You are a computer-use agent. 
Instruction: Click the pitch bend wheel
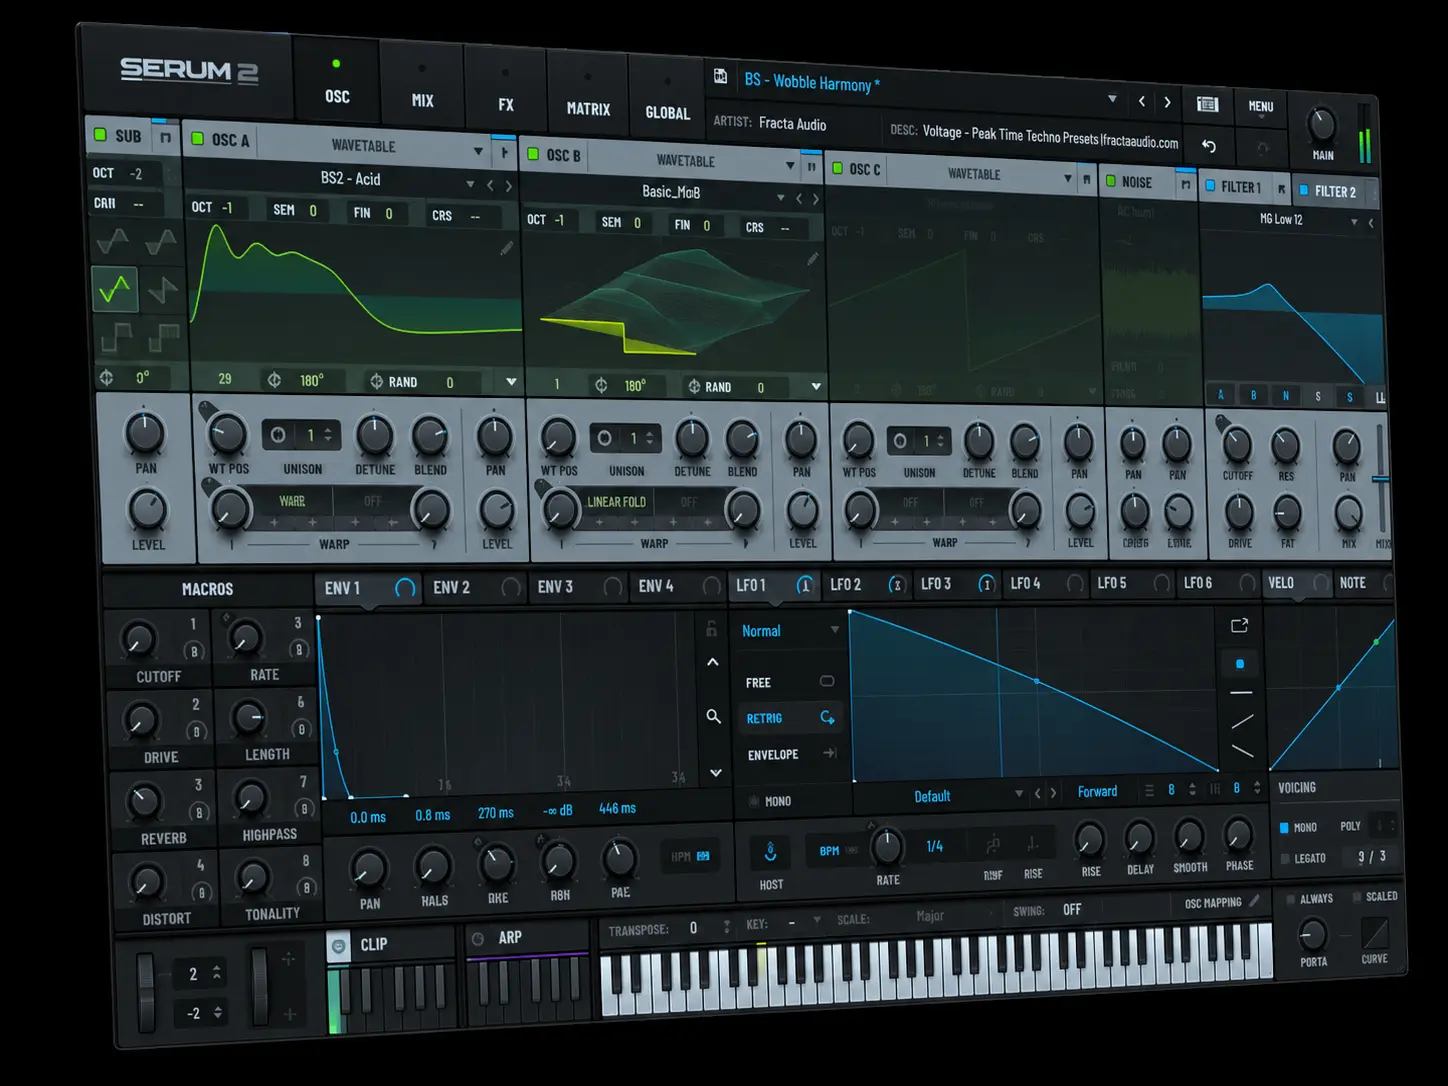pyautogui.click(x=146, y=991)
